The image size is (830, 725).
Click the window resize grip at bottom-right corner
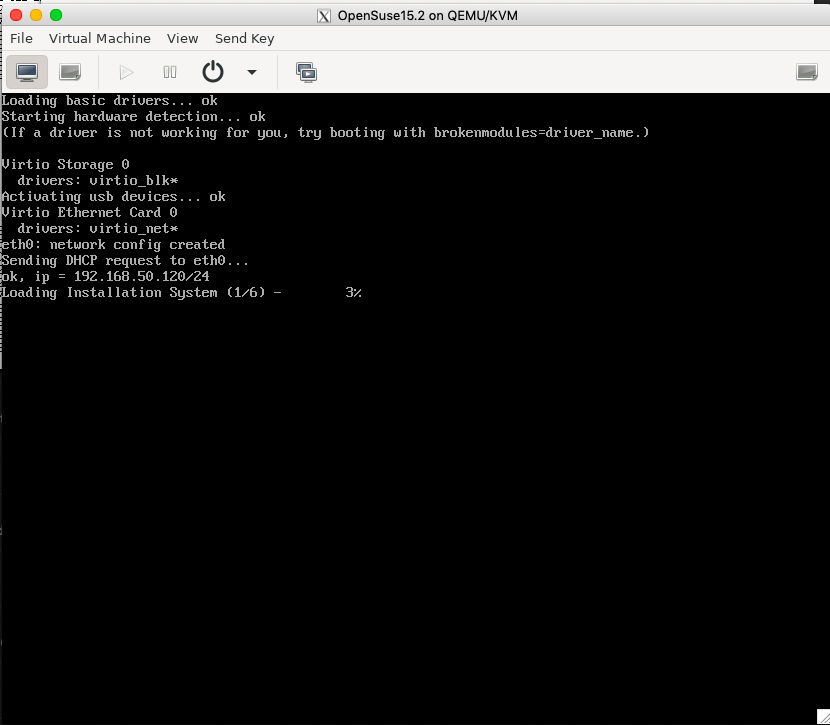823,718
